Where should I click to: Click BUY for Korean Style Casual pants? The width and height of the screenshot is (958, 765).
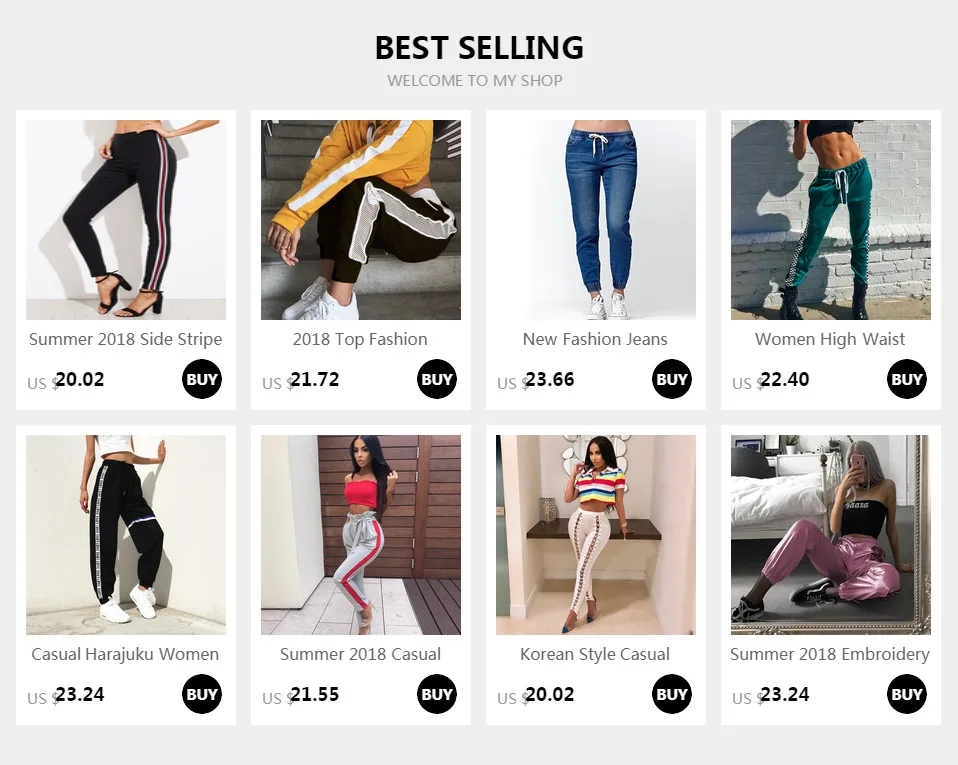point(671,694)
